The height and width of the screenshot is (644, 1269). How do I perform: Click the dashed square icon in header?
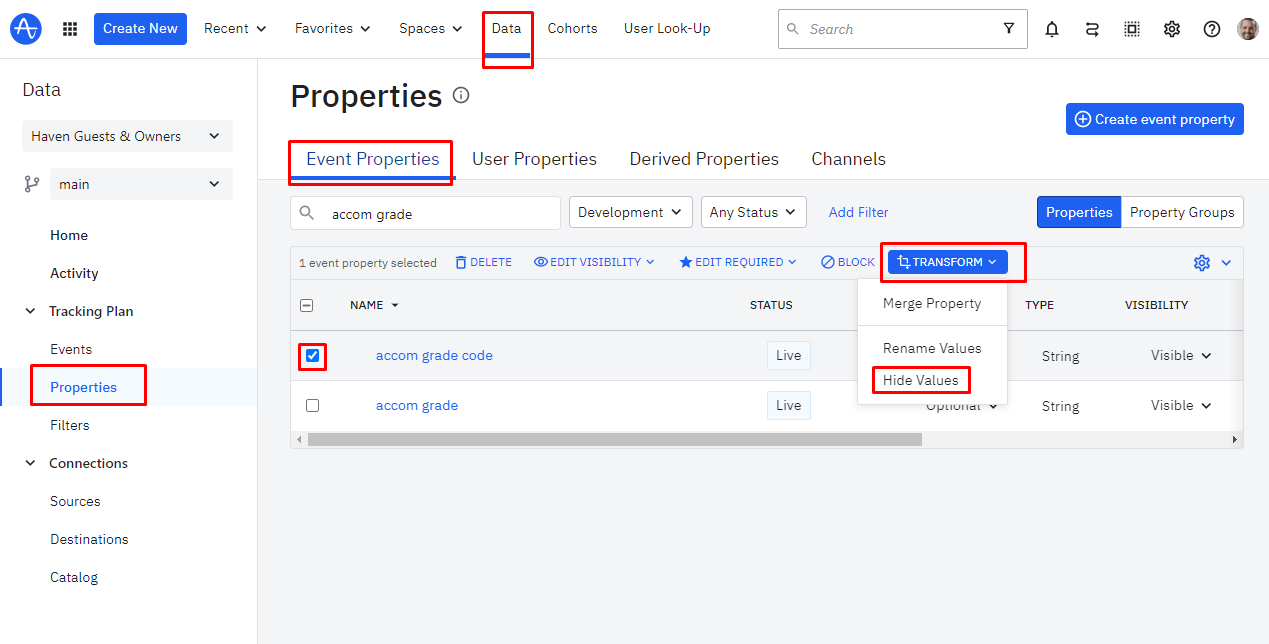[1132, 29]
